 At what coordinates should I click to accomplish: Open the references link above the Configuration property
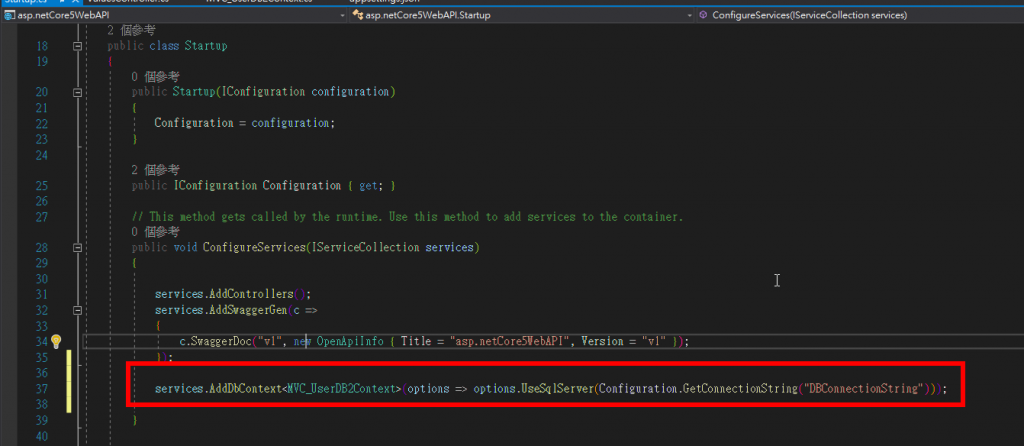click(x=155, y=170)
